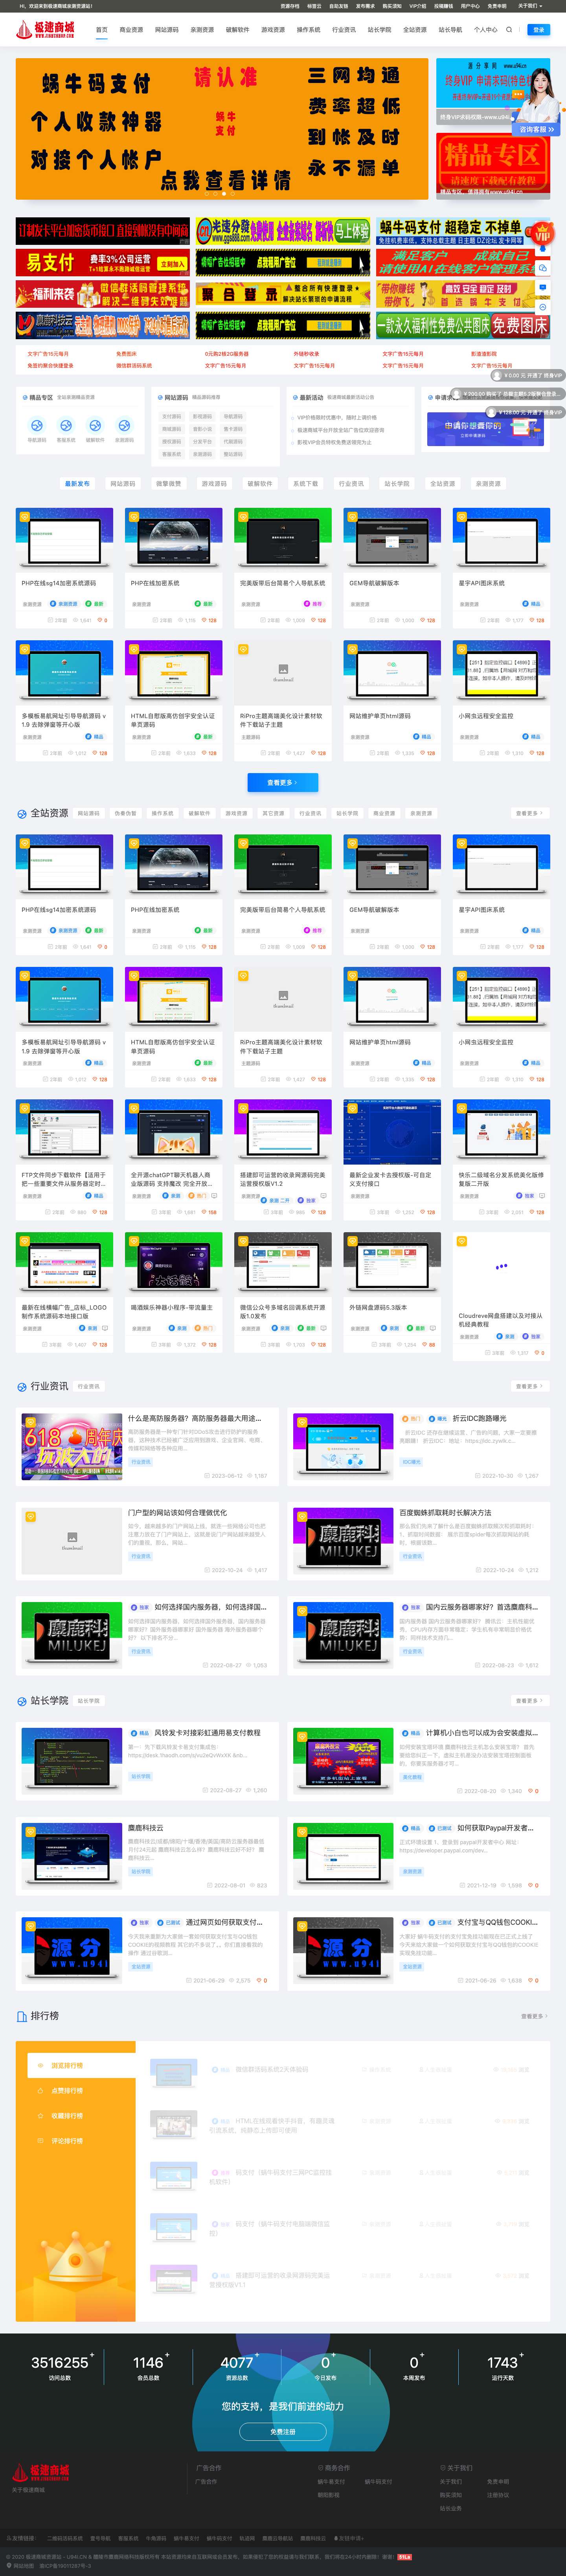
Task: Click the 其它资源 tag in the 全站资源 tag row
Action: tap(273, 813)
